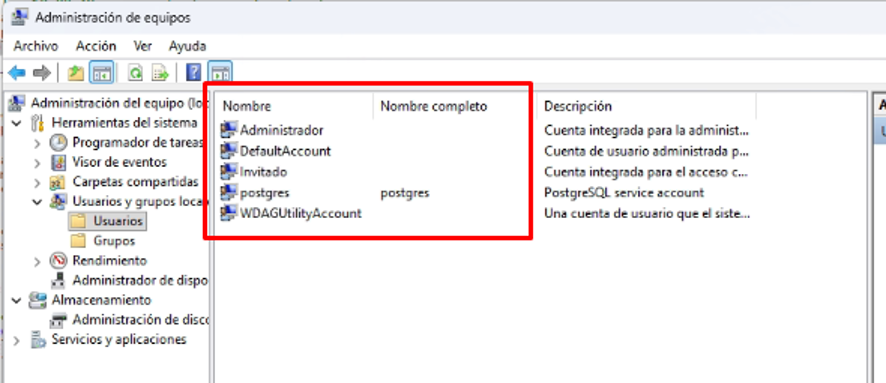Click 'Cuenta integrada para el acceso c...' description
Image resolution: width=886 pixels, height=383 pixels.
tap(646, 172)
